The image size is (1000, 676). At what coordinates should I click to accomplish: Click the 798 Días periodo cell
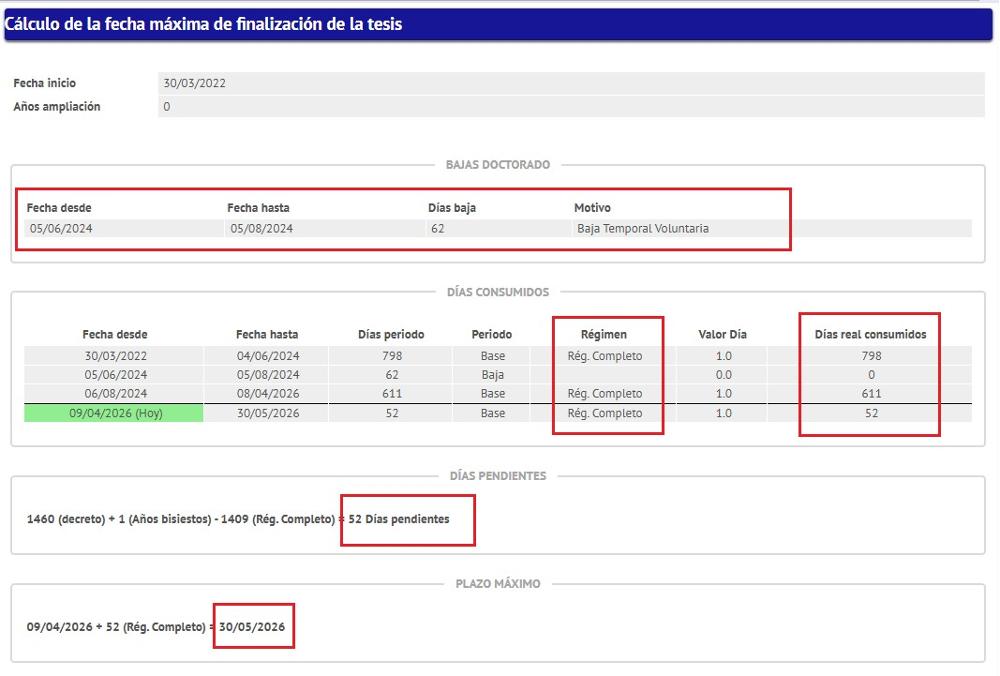point(392,356)
